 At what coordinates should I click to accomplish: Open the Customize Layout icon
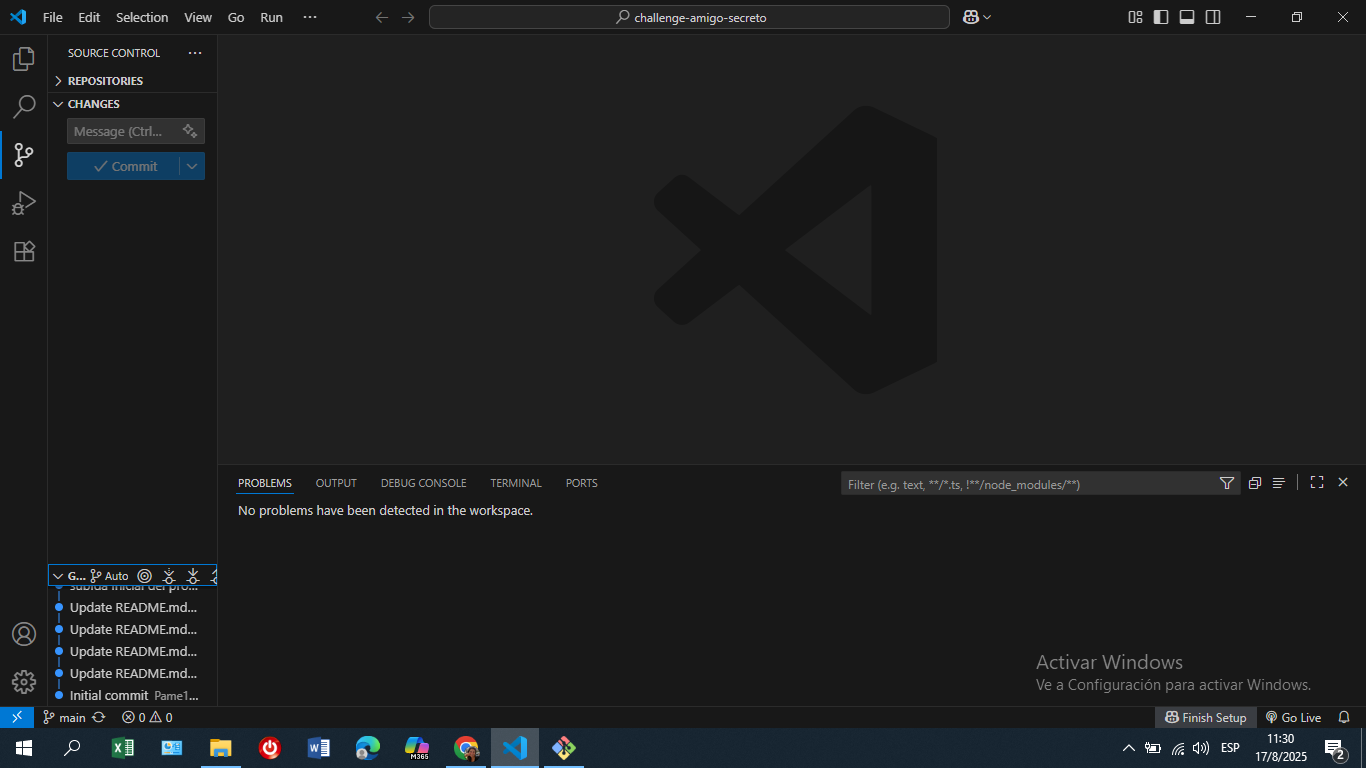tap(1135, 17)
